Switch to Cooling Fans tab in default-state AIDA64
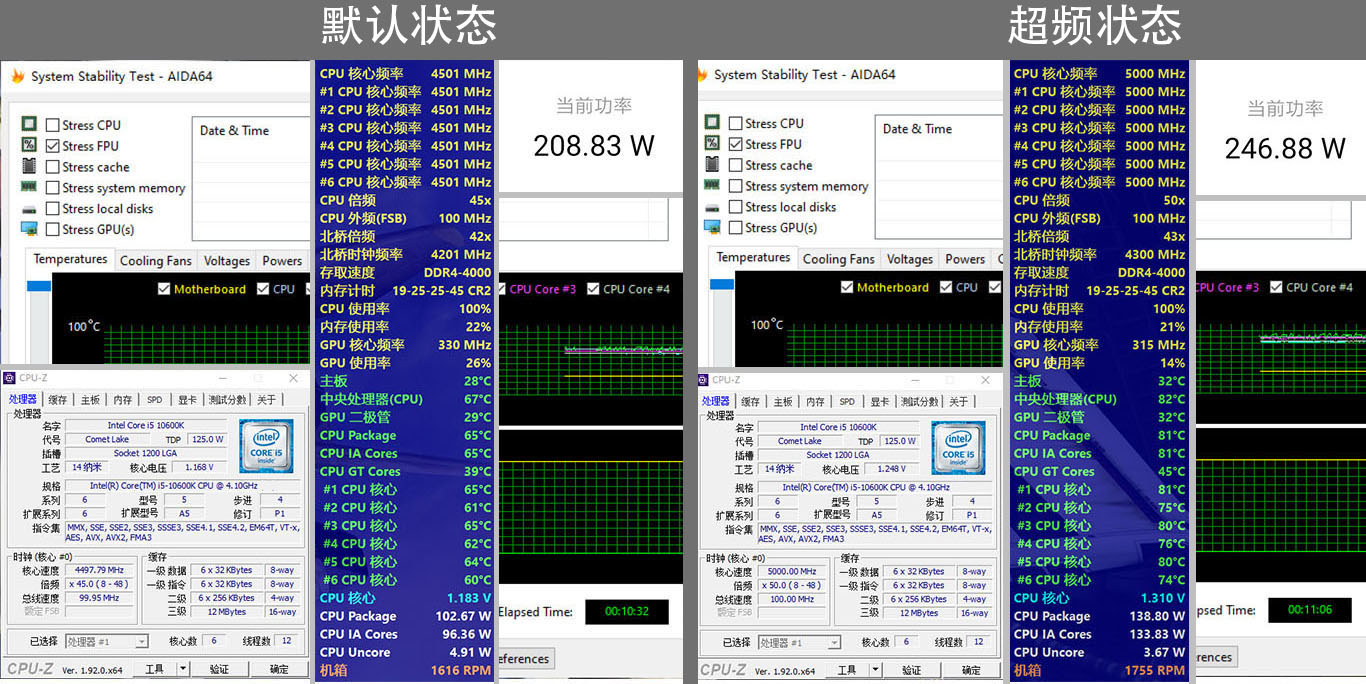This screenshot has width=1366, height=684. [155, 260]
